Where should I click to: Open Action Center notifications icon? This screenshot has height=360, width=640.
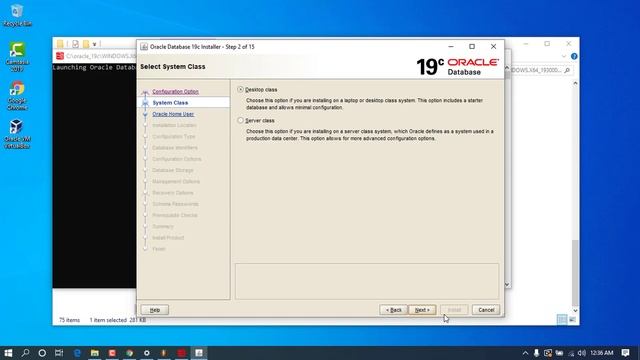[625, 353]
